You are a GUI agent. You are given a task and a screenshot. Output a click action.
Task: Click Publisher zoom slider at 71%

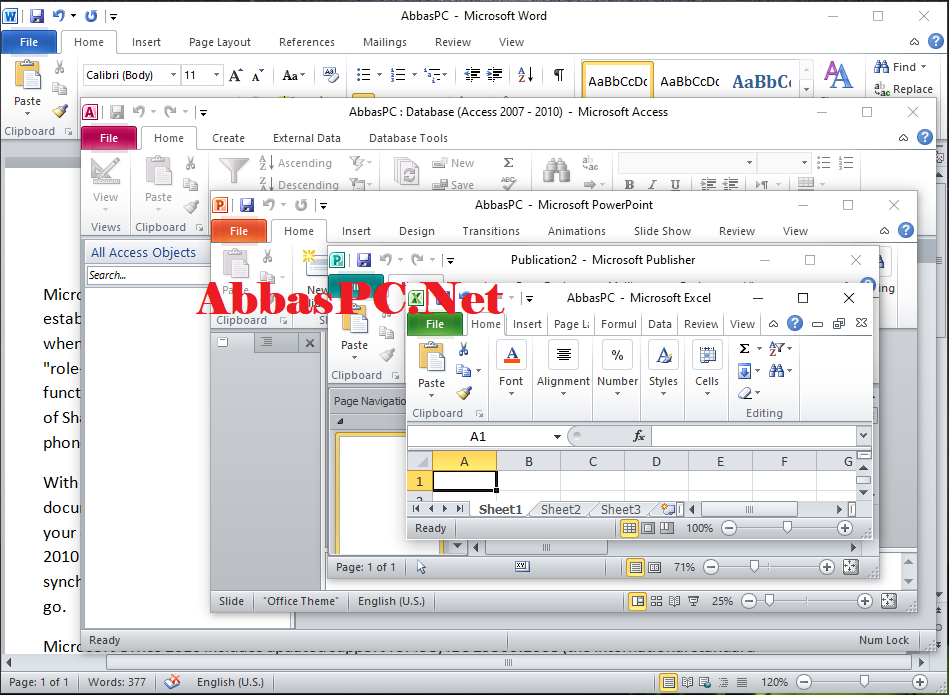[x=754, y=567]
